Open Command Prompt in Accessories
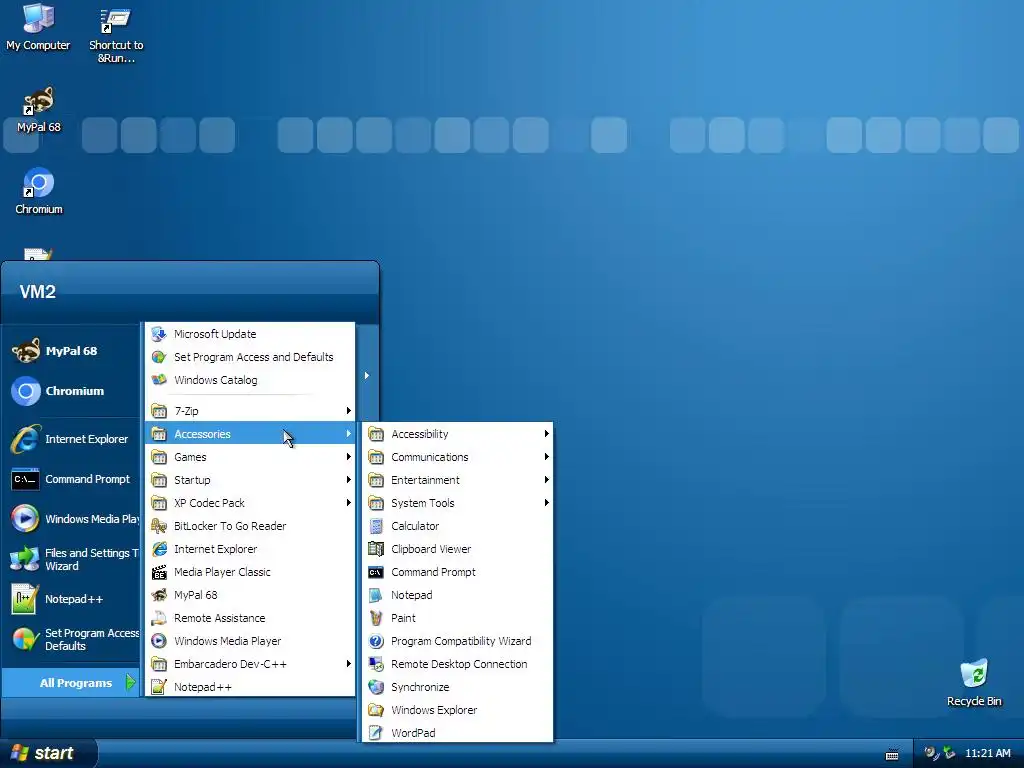Screen dimensions: 1024x768 457,572
